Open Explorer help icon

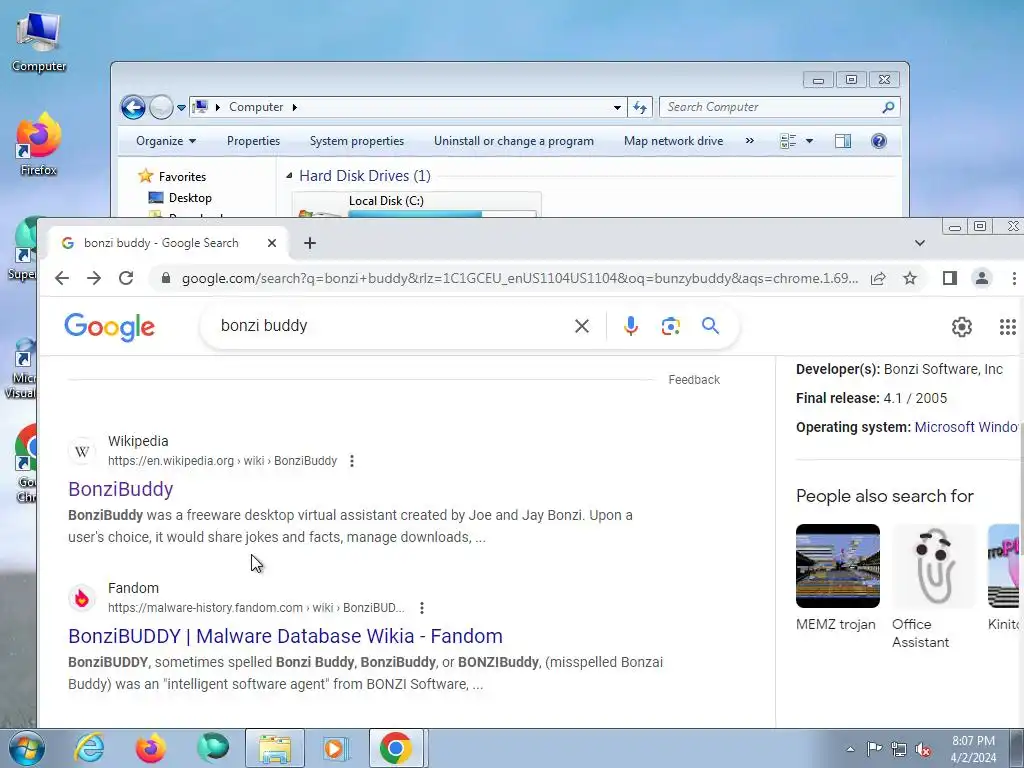[879, 141]
